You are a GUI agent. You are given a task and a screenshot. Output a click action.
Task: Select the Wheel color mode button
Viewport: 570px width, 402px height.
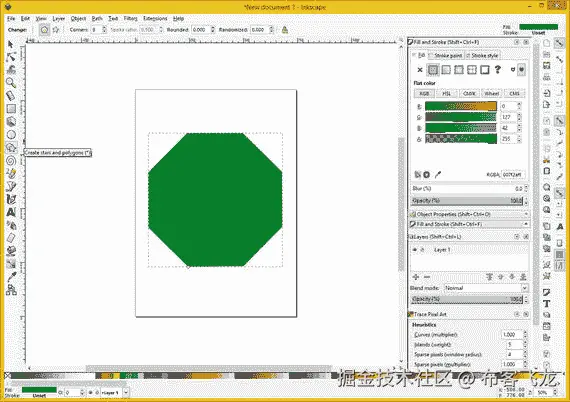(491, 94)
